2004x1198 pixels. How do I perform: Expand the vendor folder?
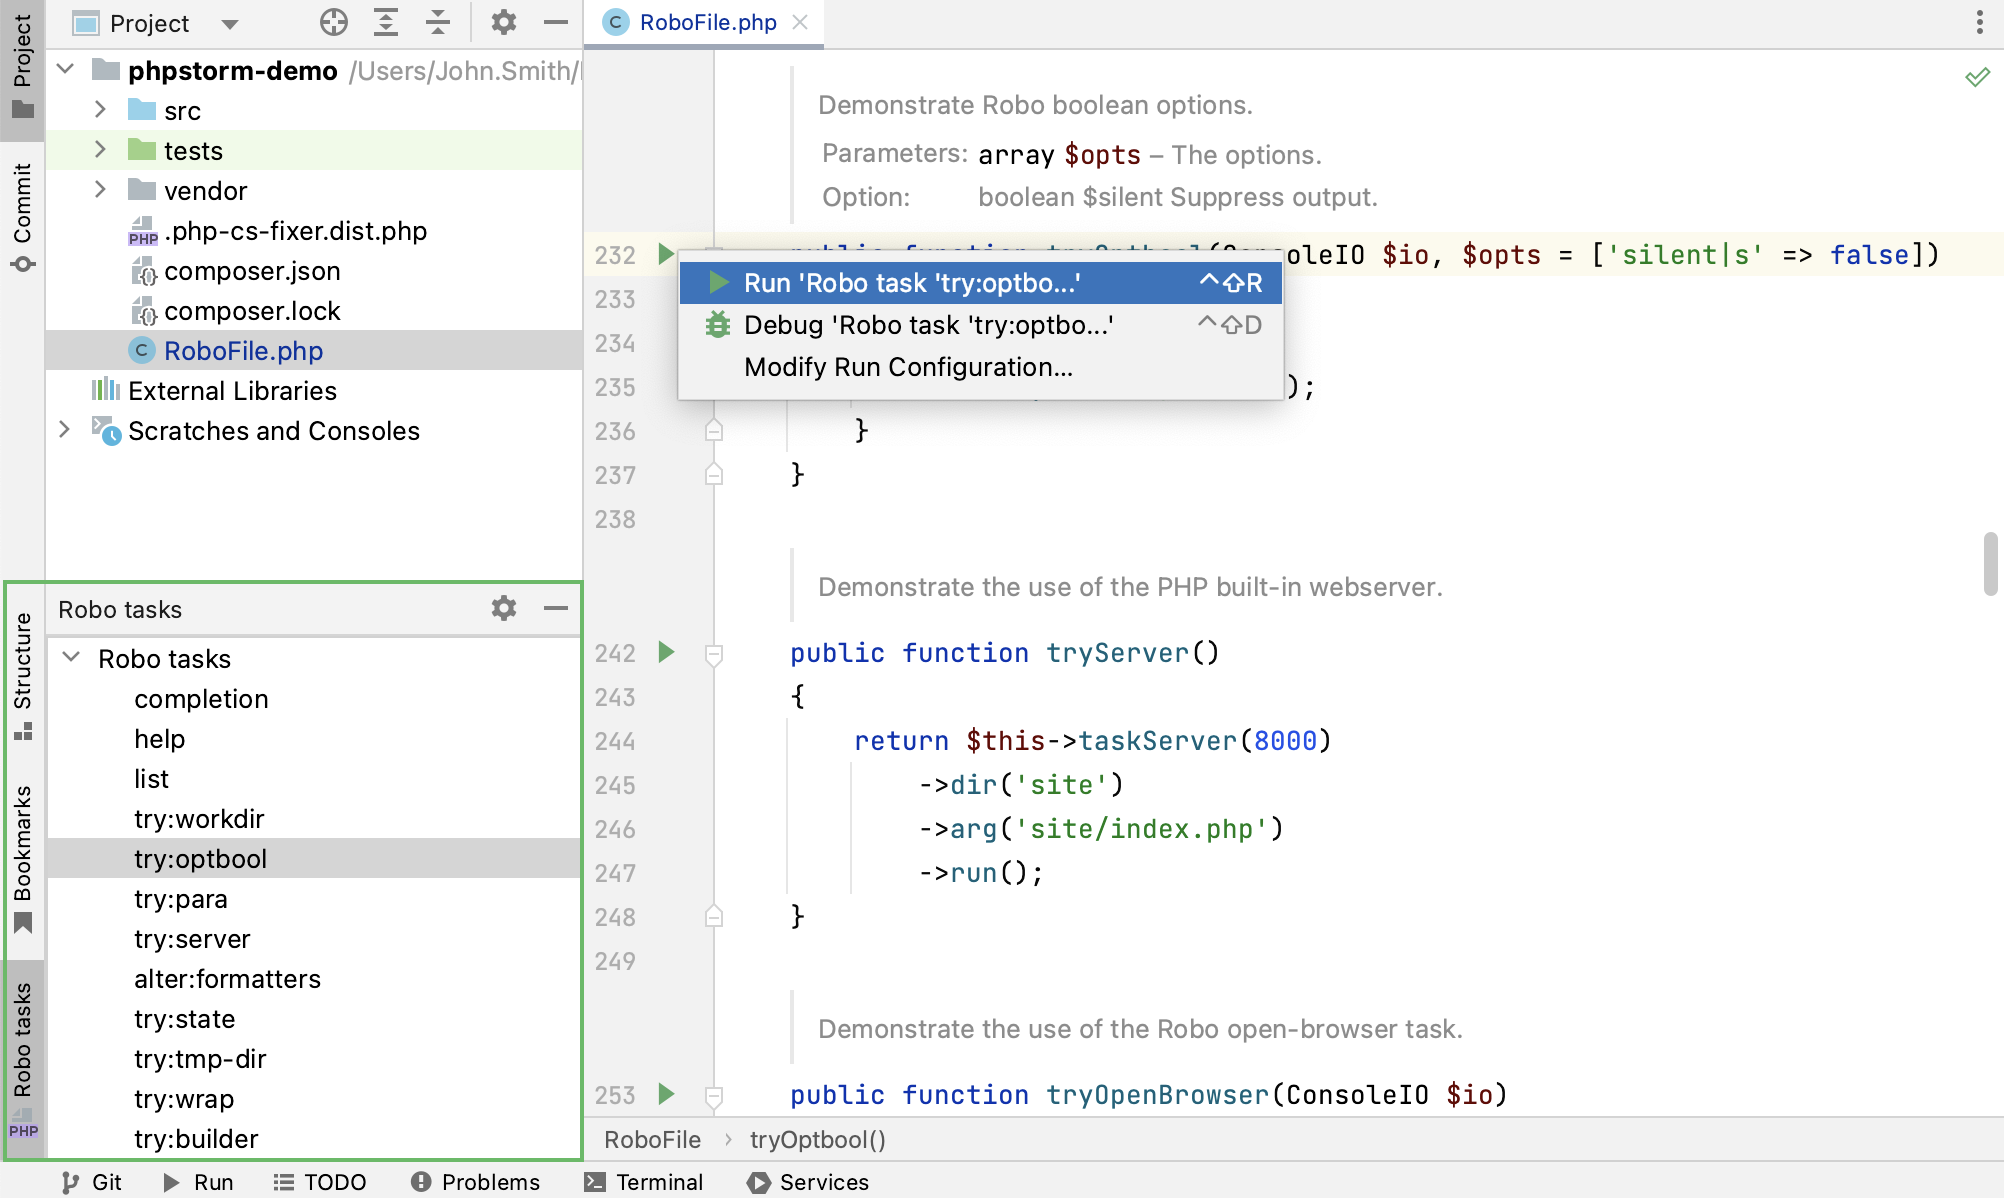tap(100, 189)
